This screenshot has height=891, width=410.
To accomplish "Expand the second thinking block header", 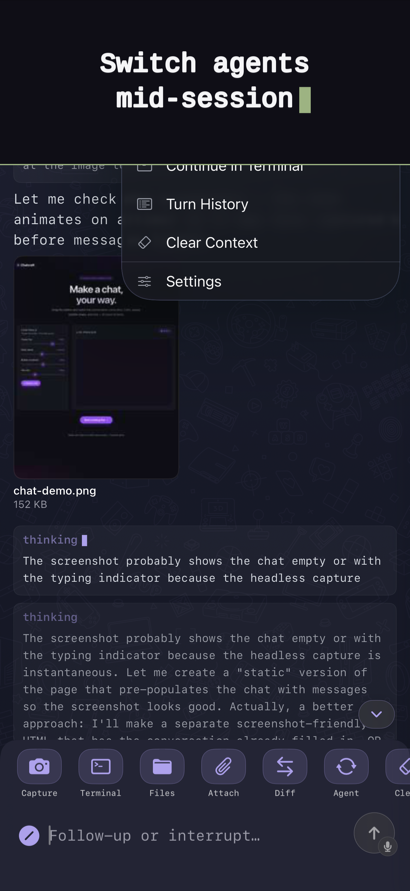I will [x=50, y=617].
